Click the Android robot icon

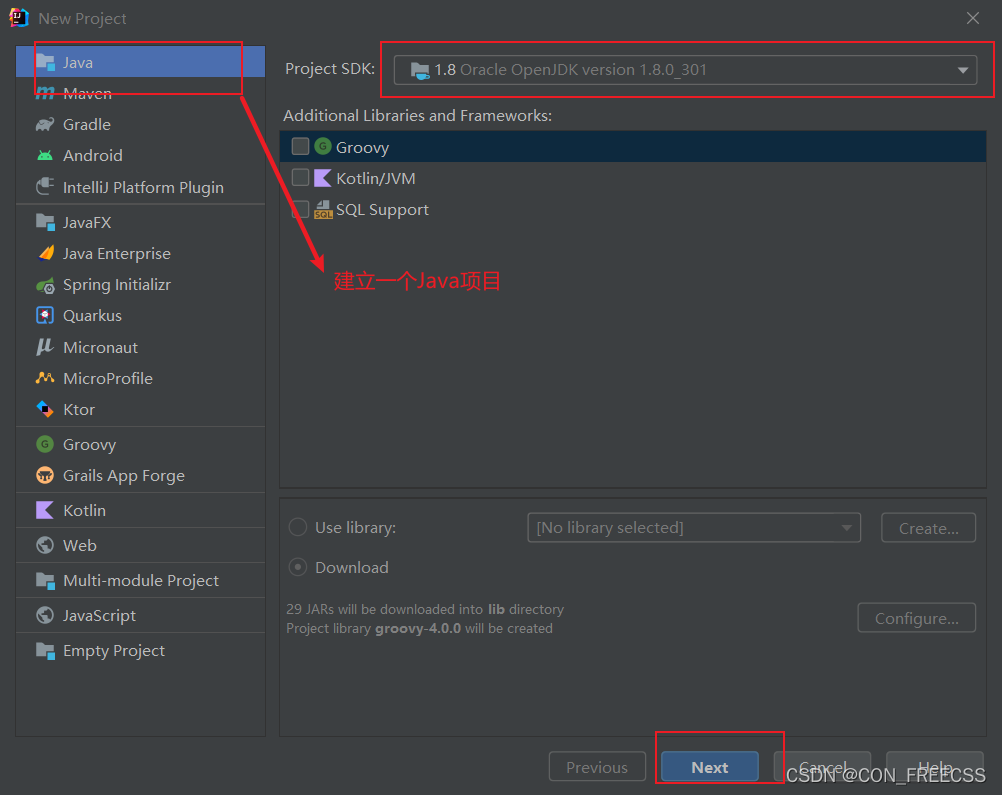(45, 155)
